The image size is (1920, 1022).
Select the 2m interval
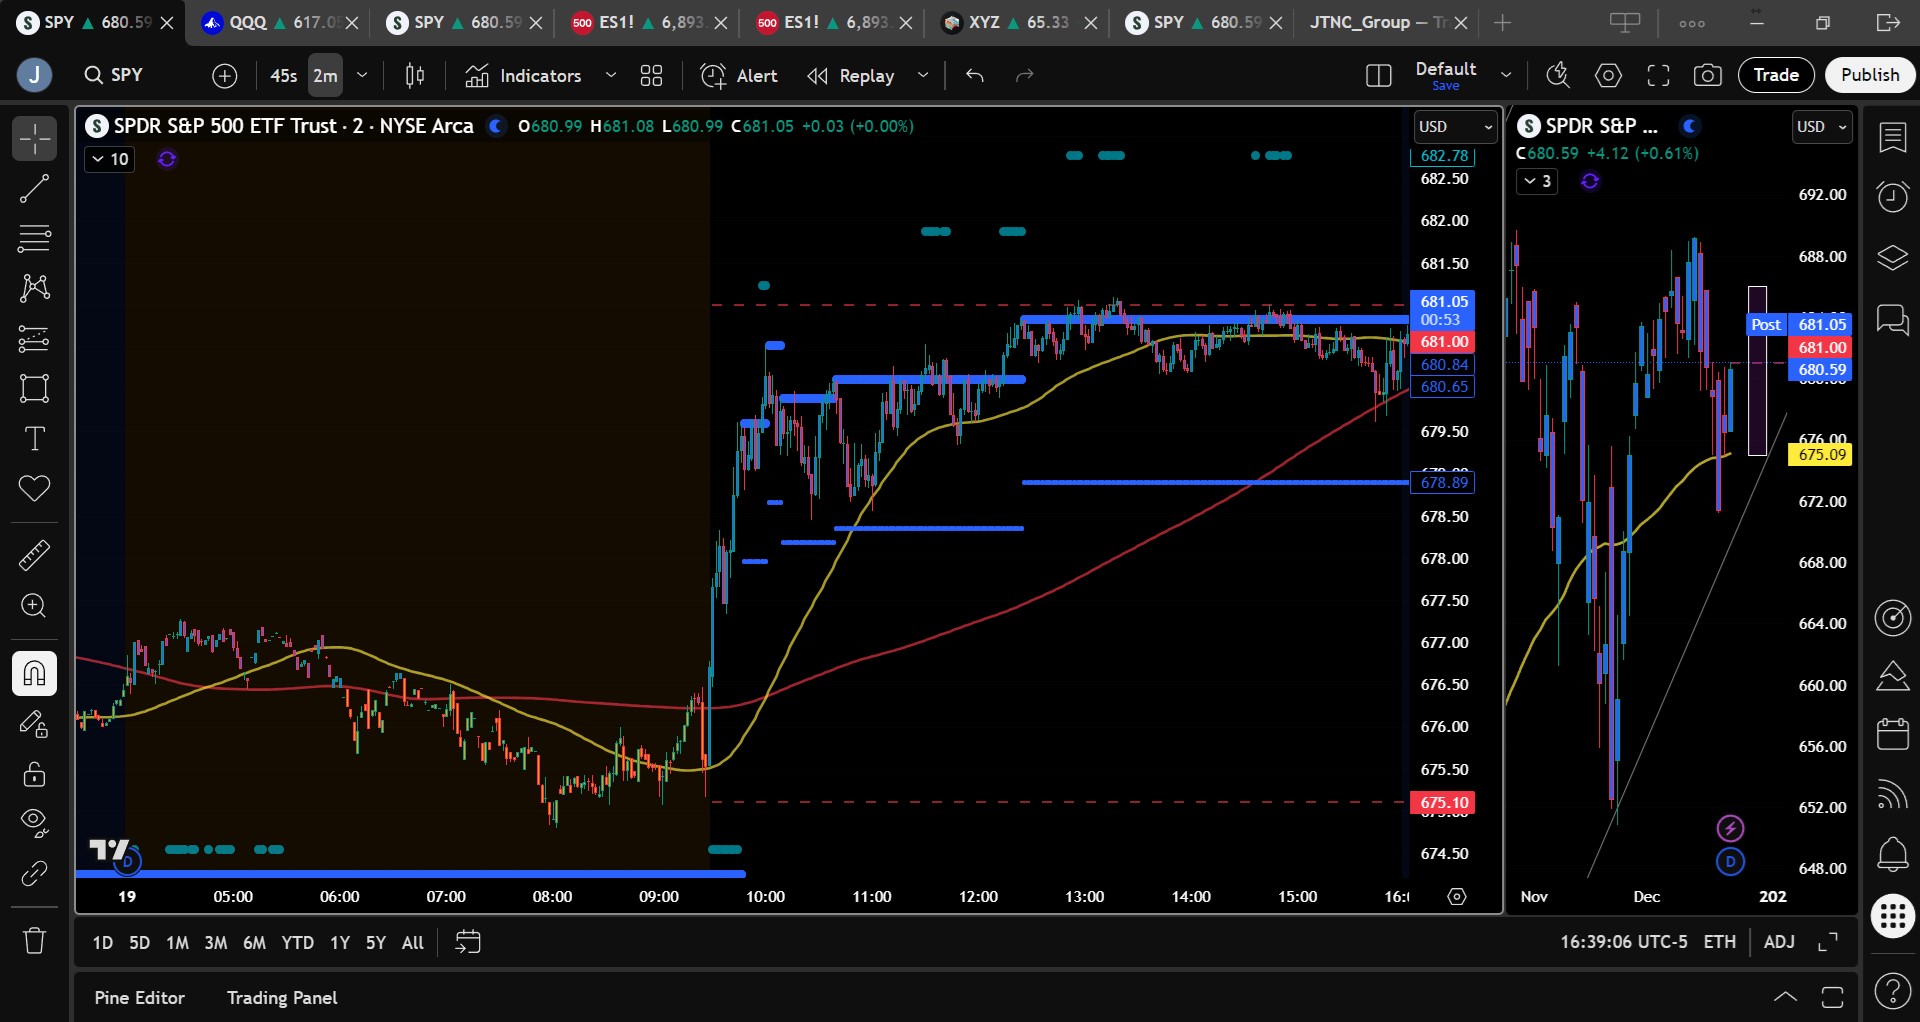tap(325, 75)
